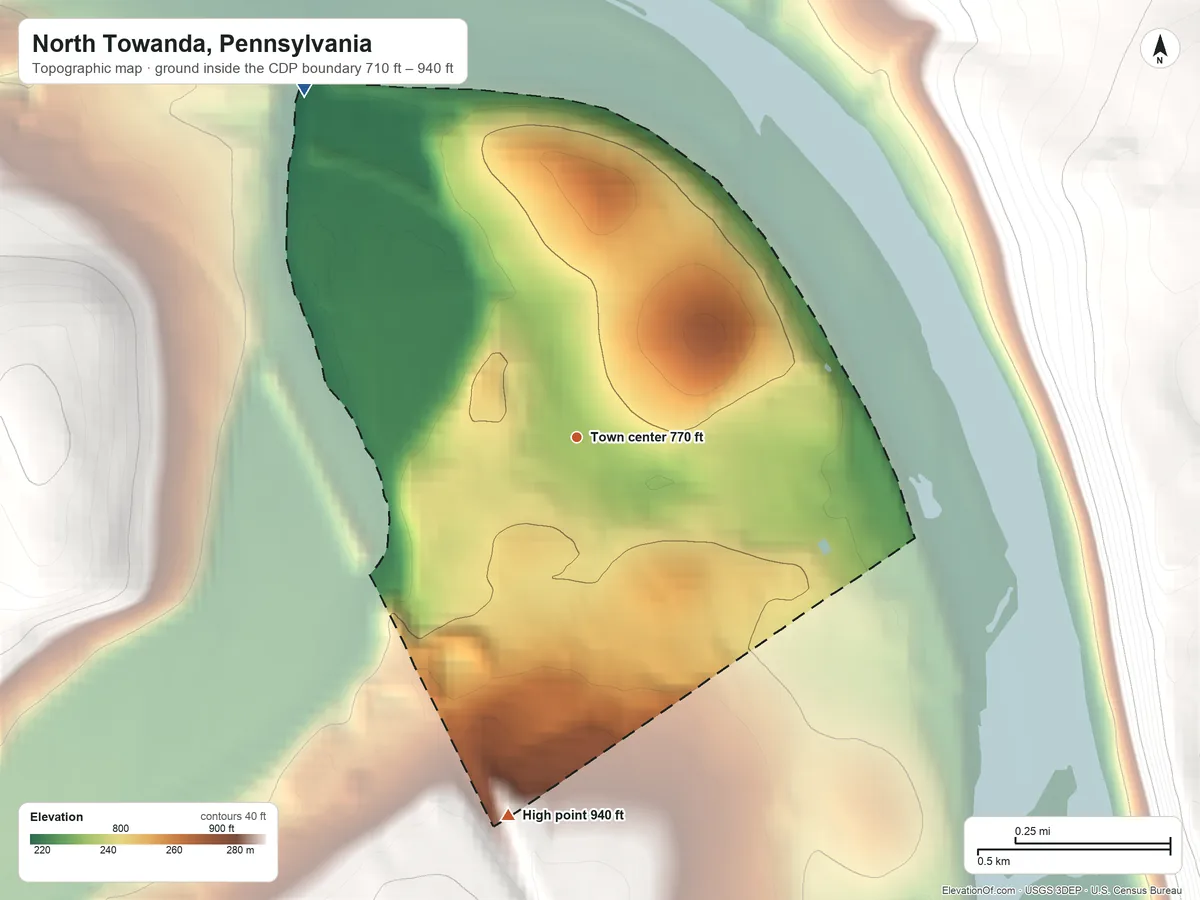Click the 900 ft legend tick label
Viewport: 1200px width, 900px height.
pyautogui.click(x=221, y=828)
